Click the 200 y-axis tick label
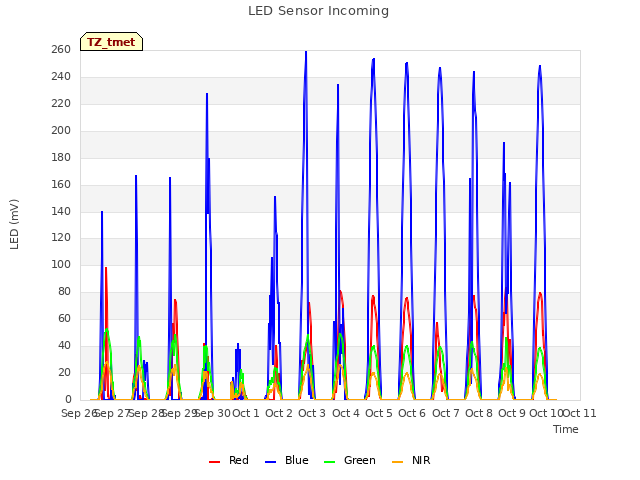 61,131
